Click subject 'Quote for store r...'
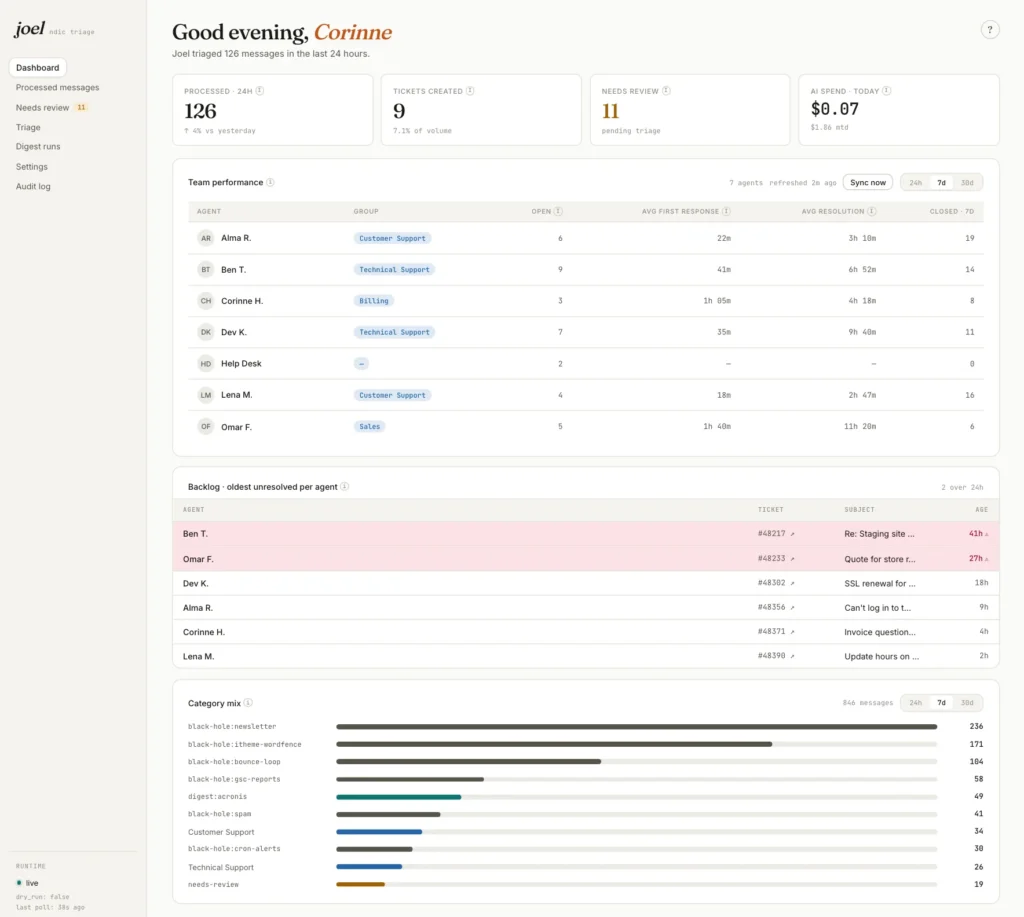 tap(880, 559)
